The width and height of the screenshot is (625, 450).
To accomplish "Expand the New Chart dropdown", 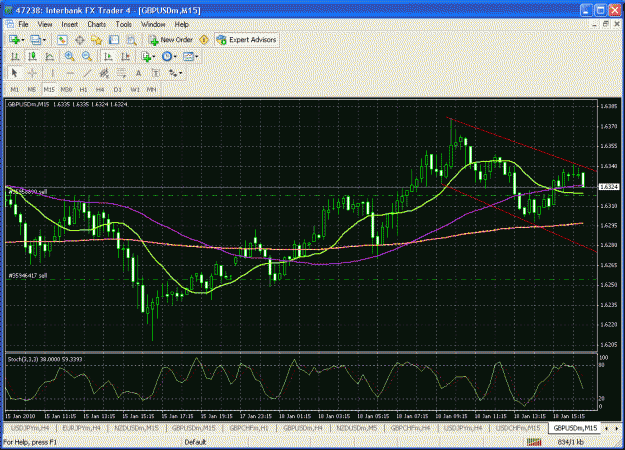I will point(23,40).
